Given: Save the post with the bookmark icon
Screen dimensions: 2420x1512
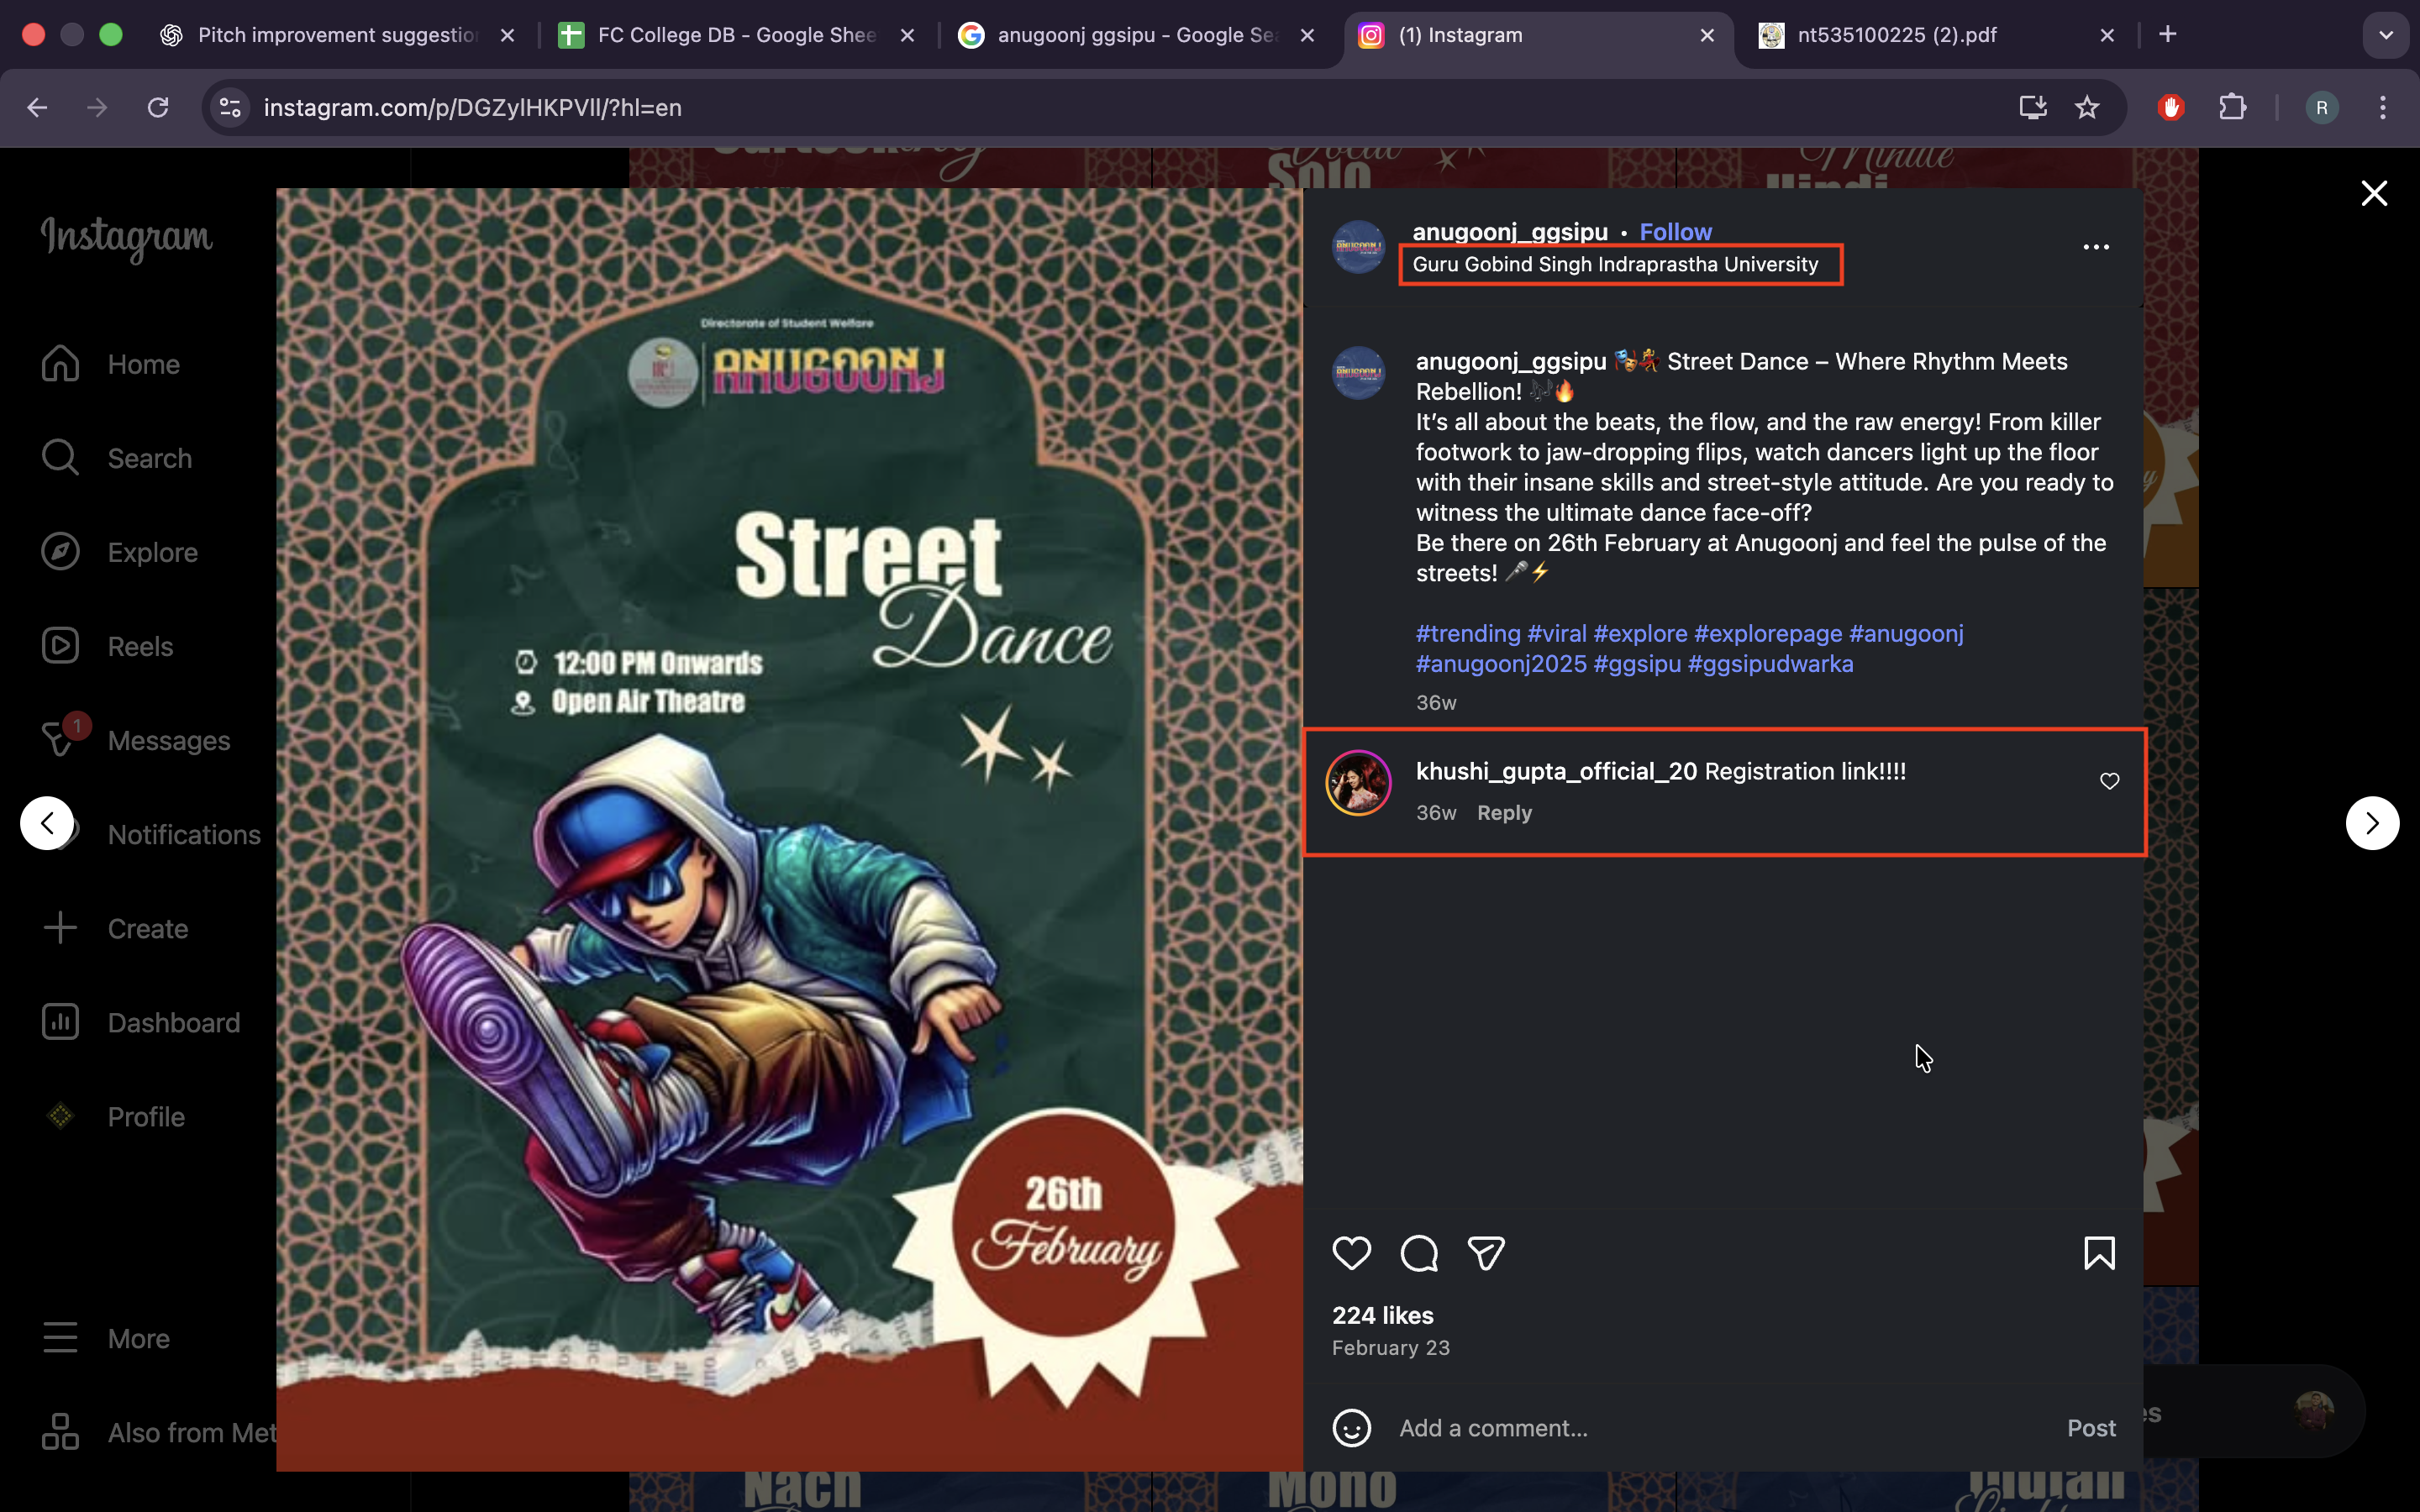Looking at the screenshot, I should pos(2098,1253).
